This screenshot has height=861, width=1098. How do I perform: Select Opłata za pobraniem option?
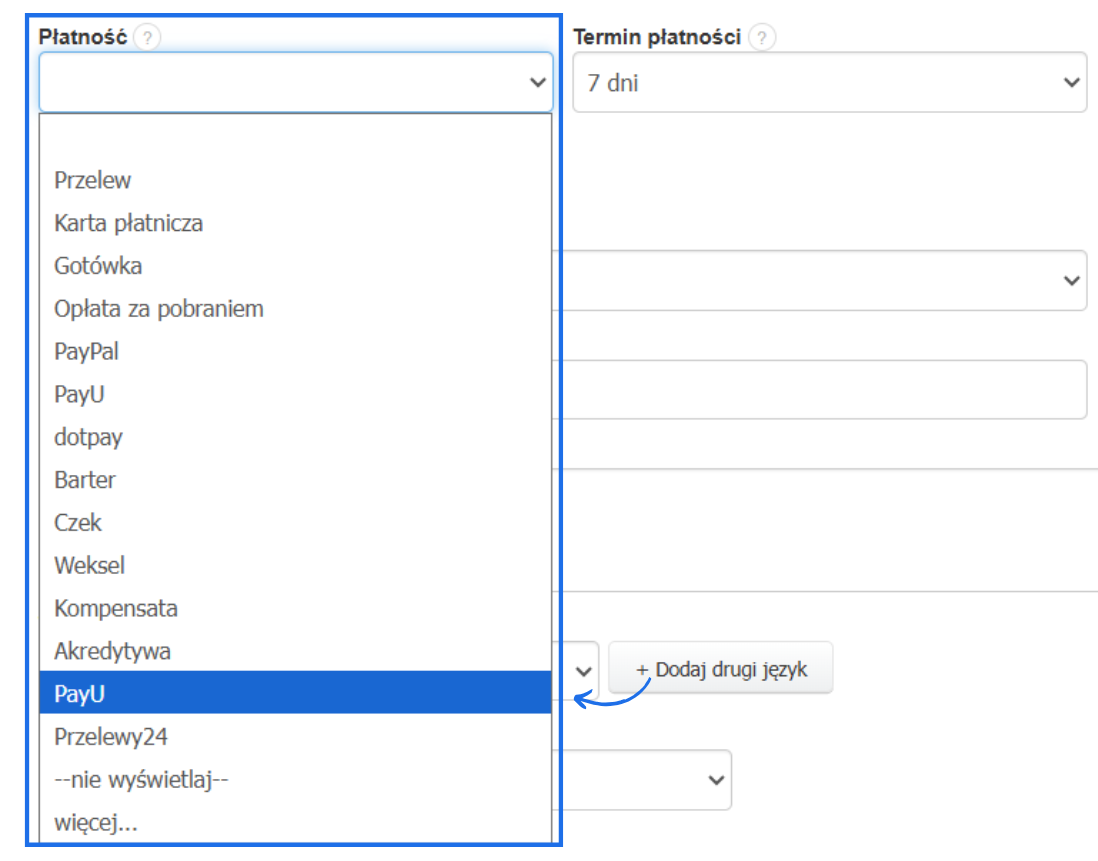(159, 309)
